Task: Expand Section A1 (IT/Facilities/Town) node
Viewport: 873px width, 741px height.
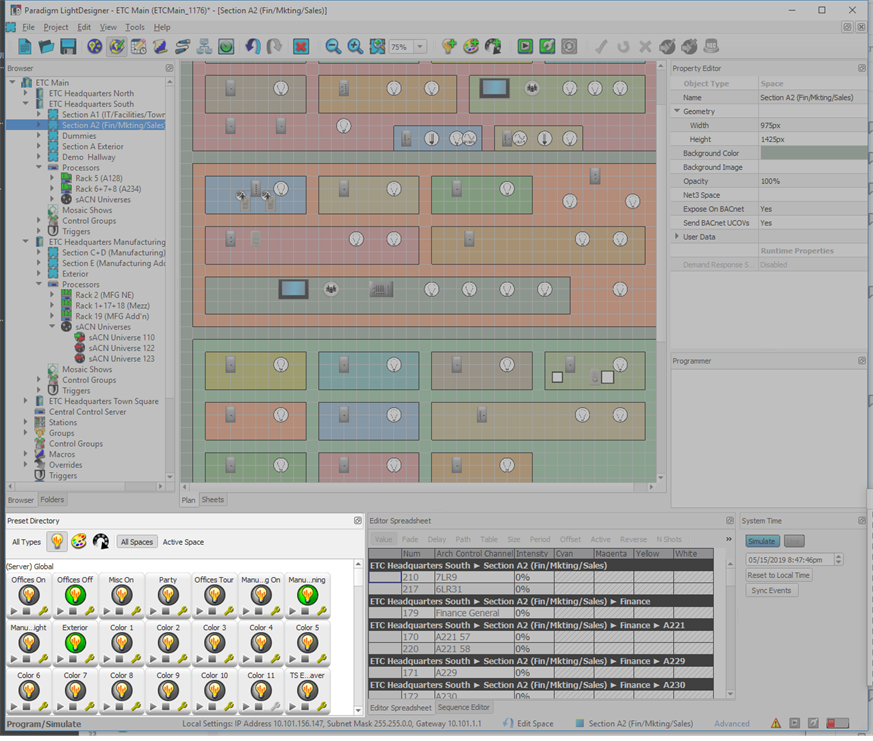Action: [38, 114]
